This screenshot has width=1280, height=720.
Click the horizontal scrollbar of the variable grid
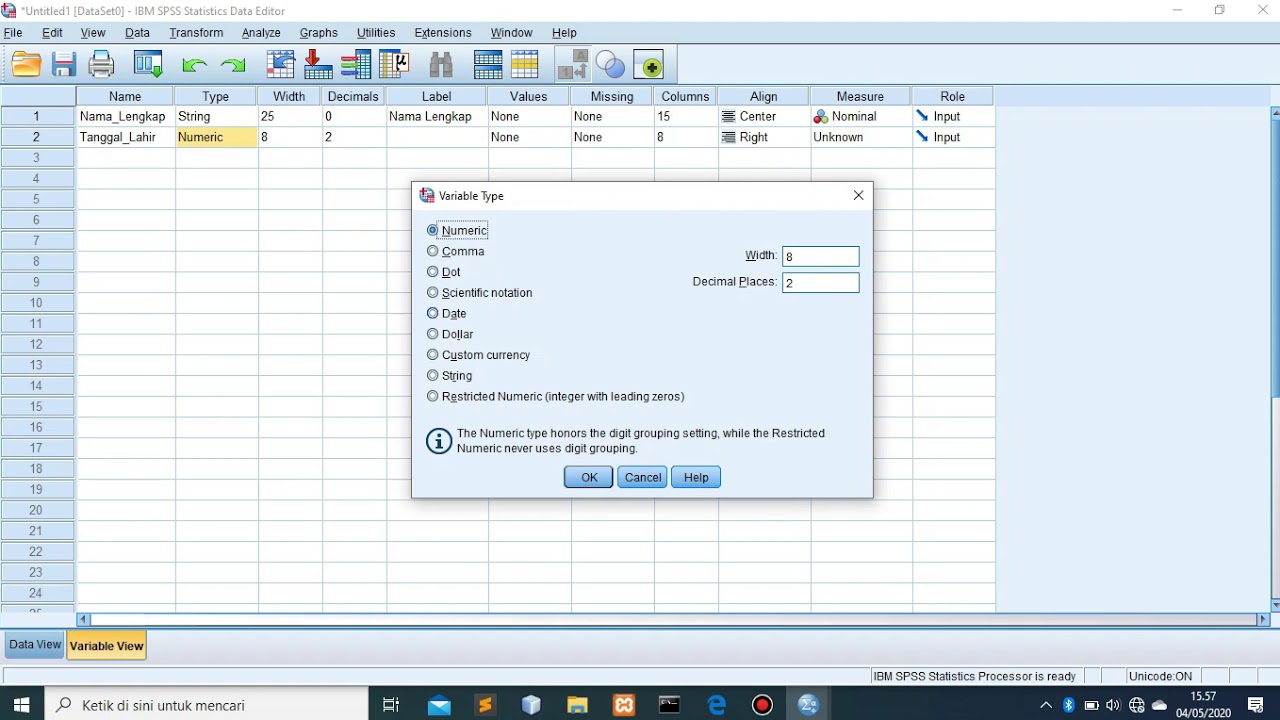pyautogui.click(x=674, y=620)
